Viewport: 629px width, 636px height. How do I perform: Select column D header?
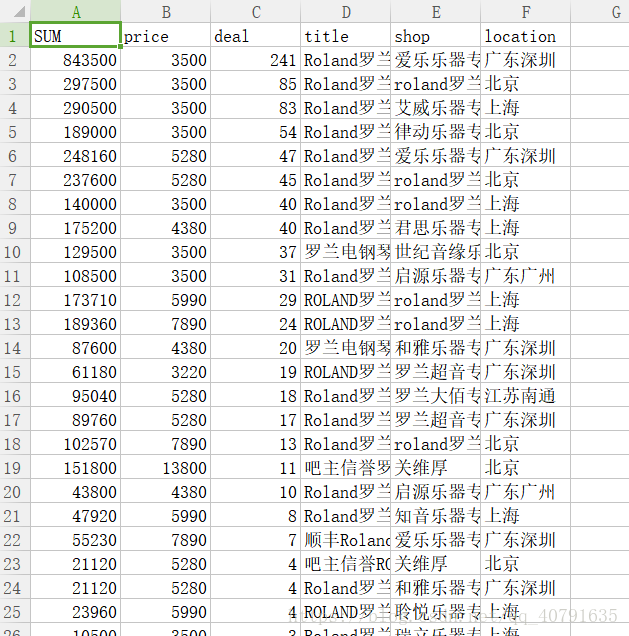[x=346, y=11]
